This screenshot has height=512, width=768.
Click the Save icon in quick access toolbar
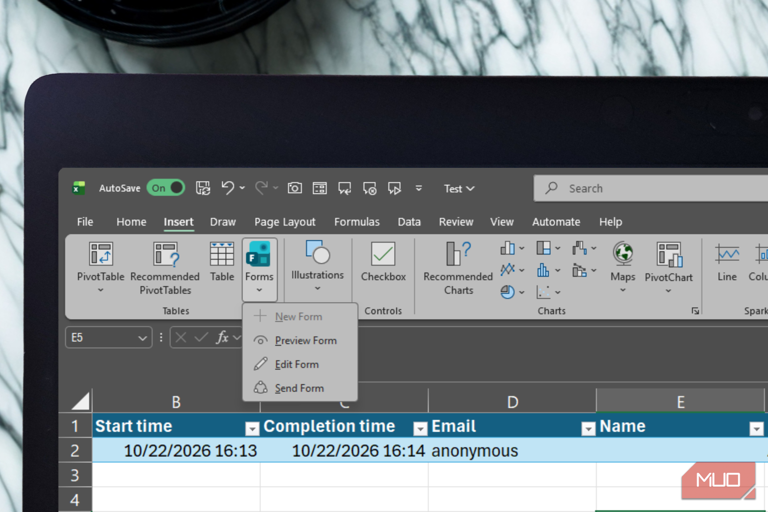(203, 188)
